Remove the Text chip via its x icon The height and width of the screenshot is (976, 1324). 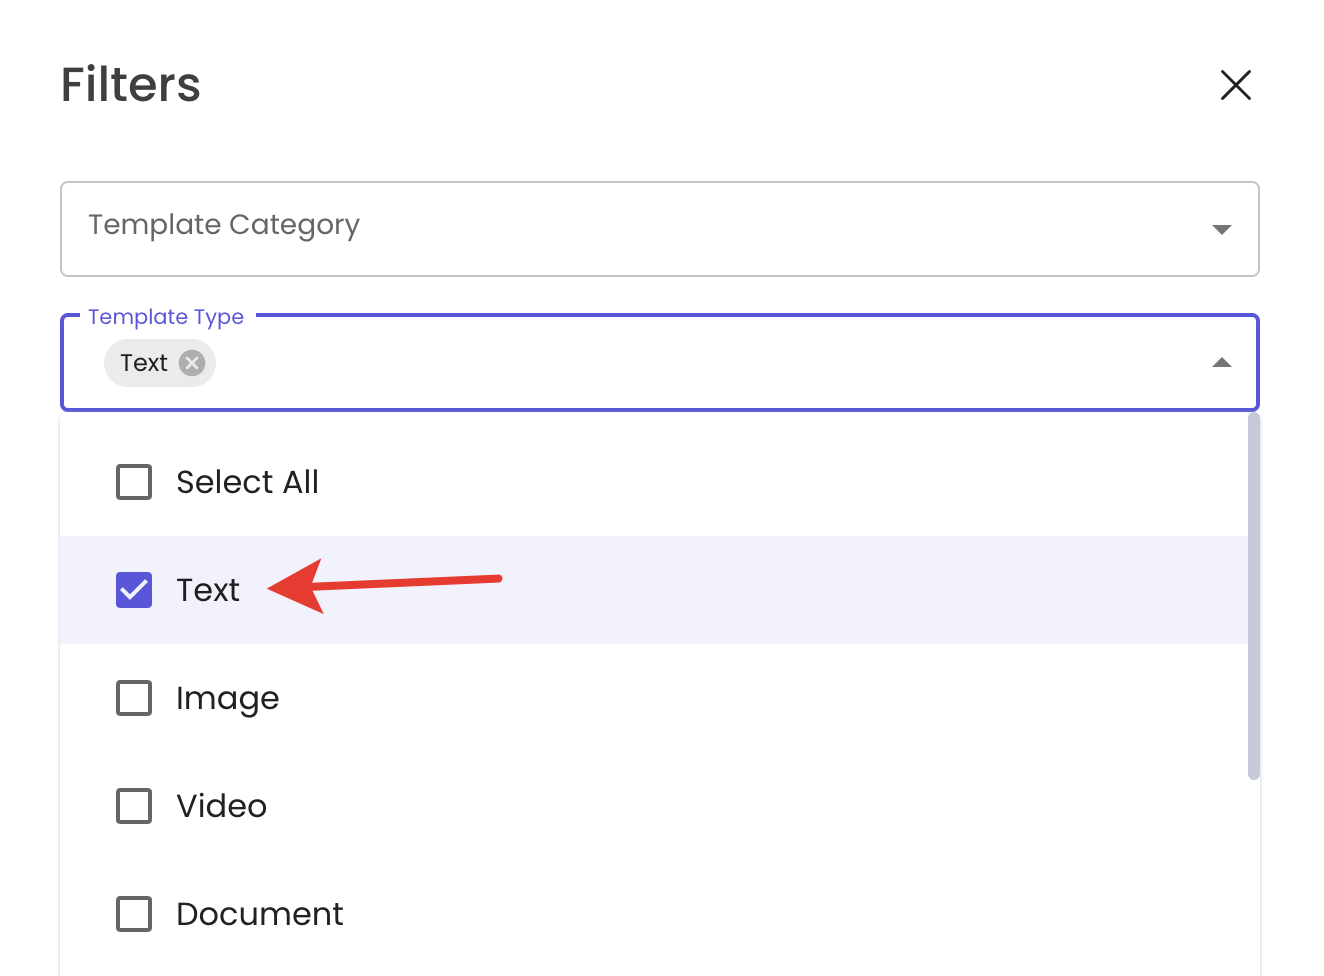point(192,363)
